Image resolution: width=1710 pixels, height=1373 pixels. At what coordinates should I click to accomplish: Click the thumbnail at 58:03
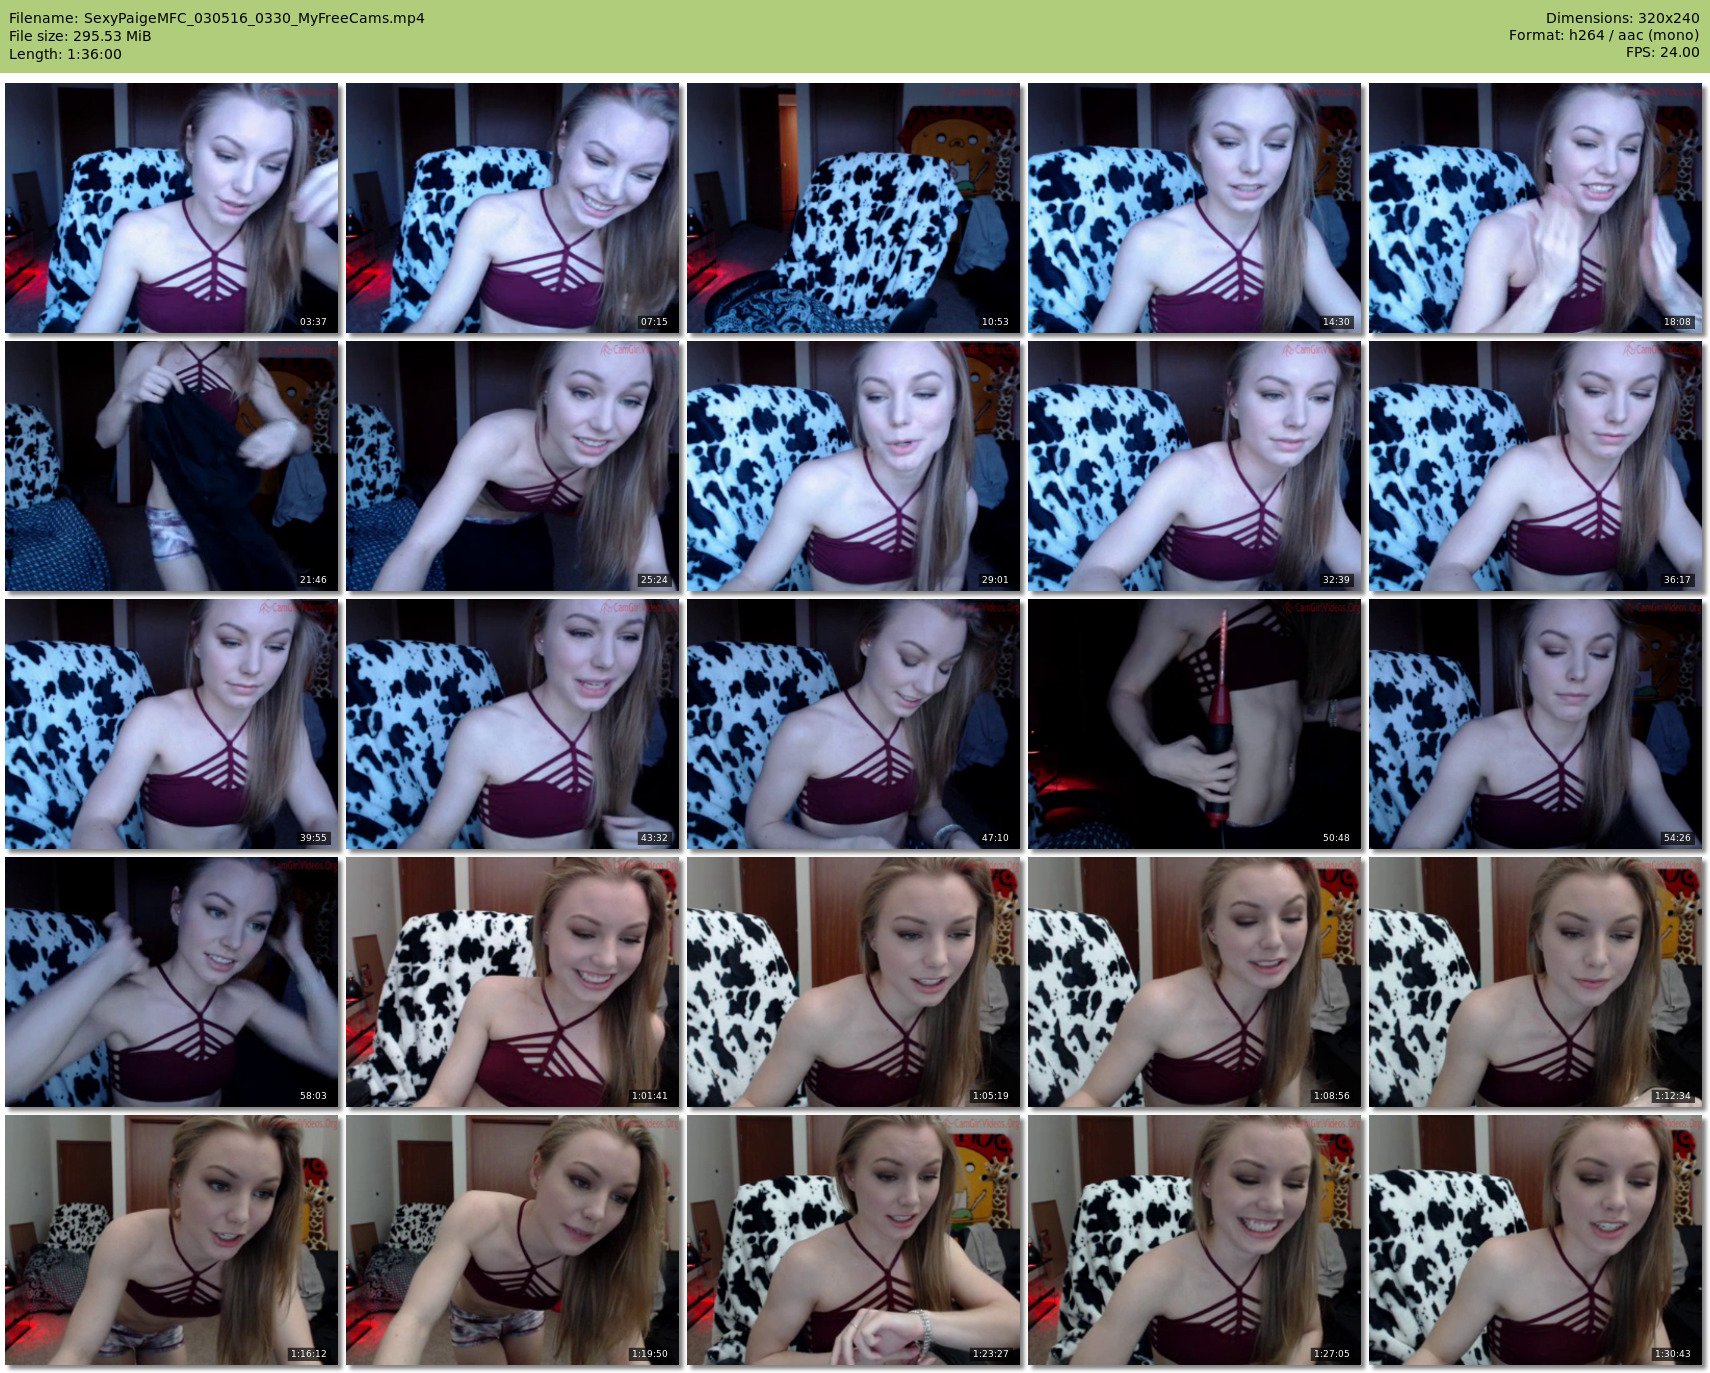click(x=172, y=982)
